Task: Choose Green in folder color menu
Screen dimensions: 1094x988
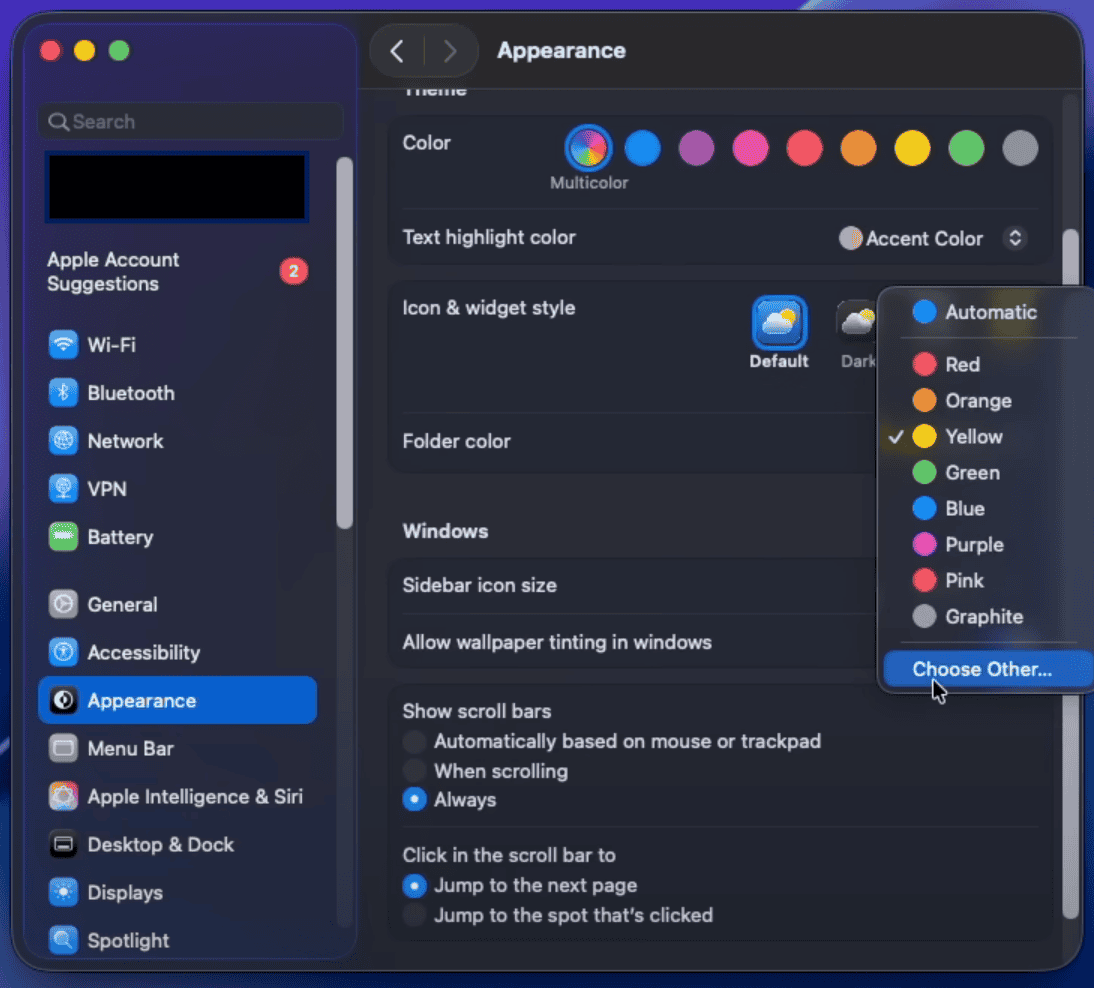Action: click(x=987, y=472)
